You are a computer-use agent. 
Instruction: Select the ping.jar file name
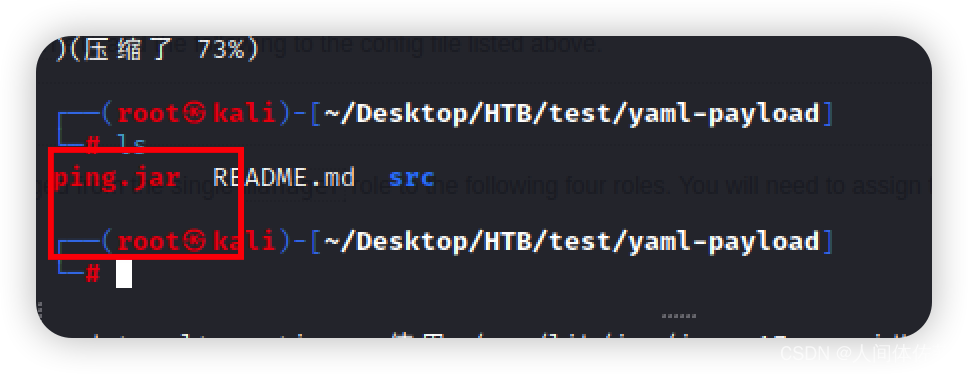click(118, 178)
